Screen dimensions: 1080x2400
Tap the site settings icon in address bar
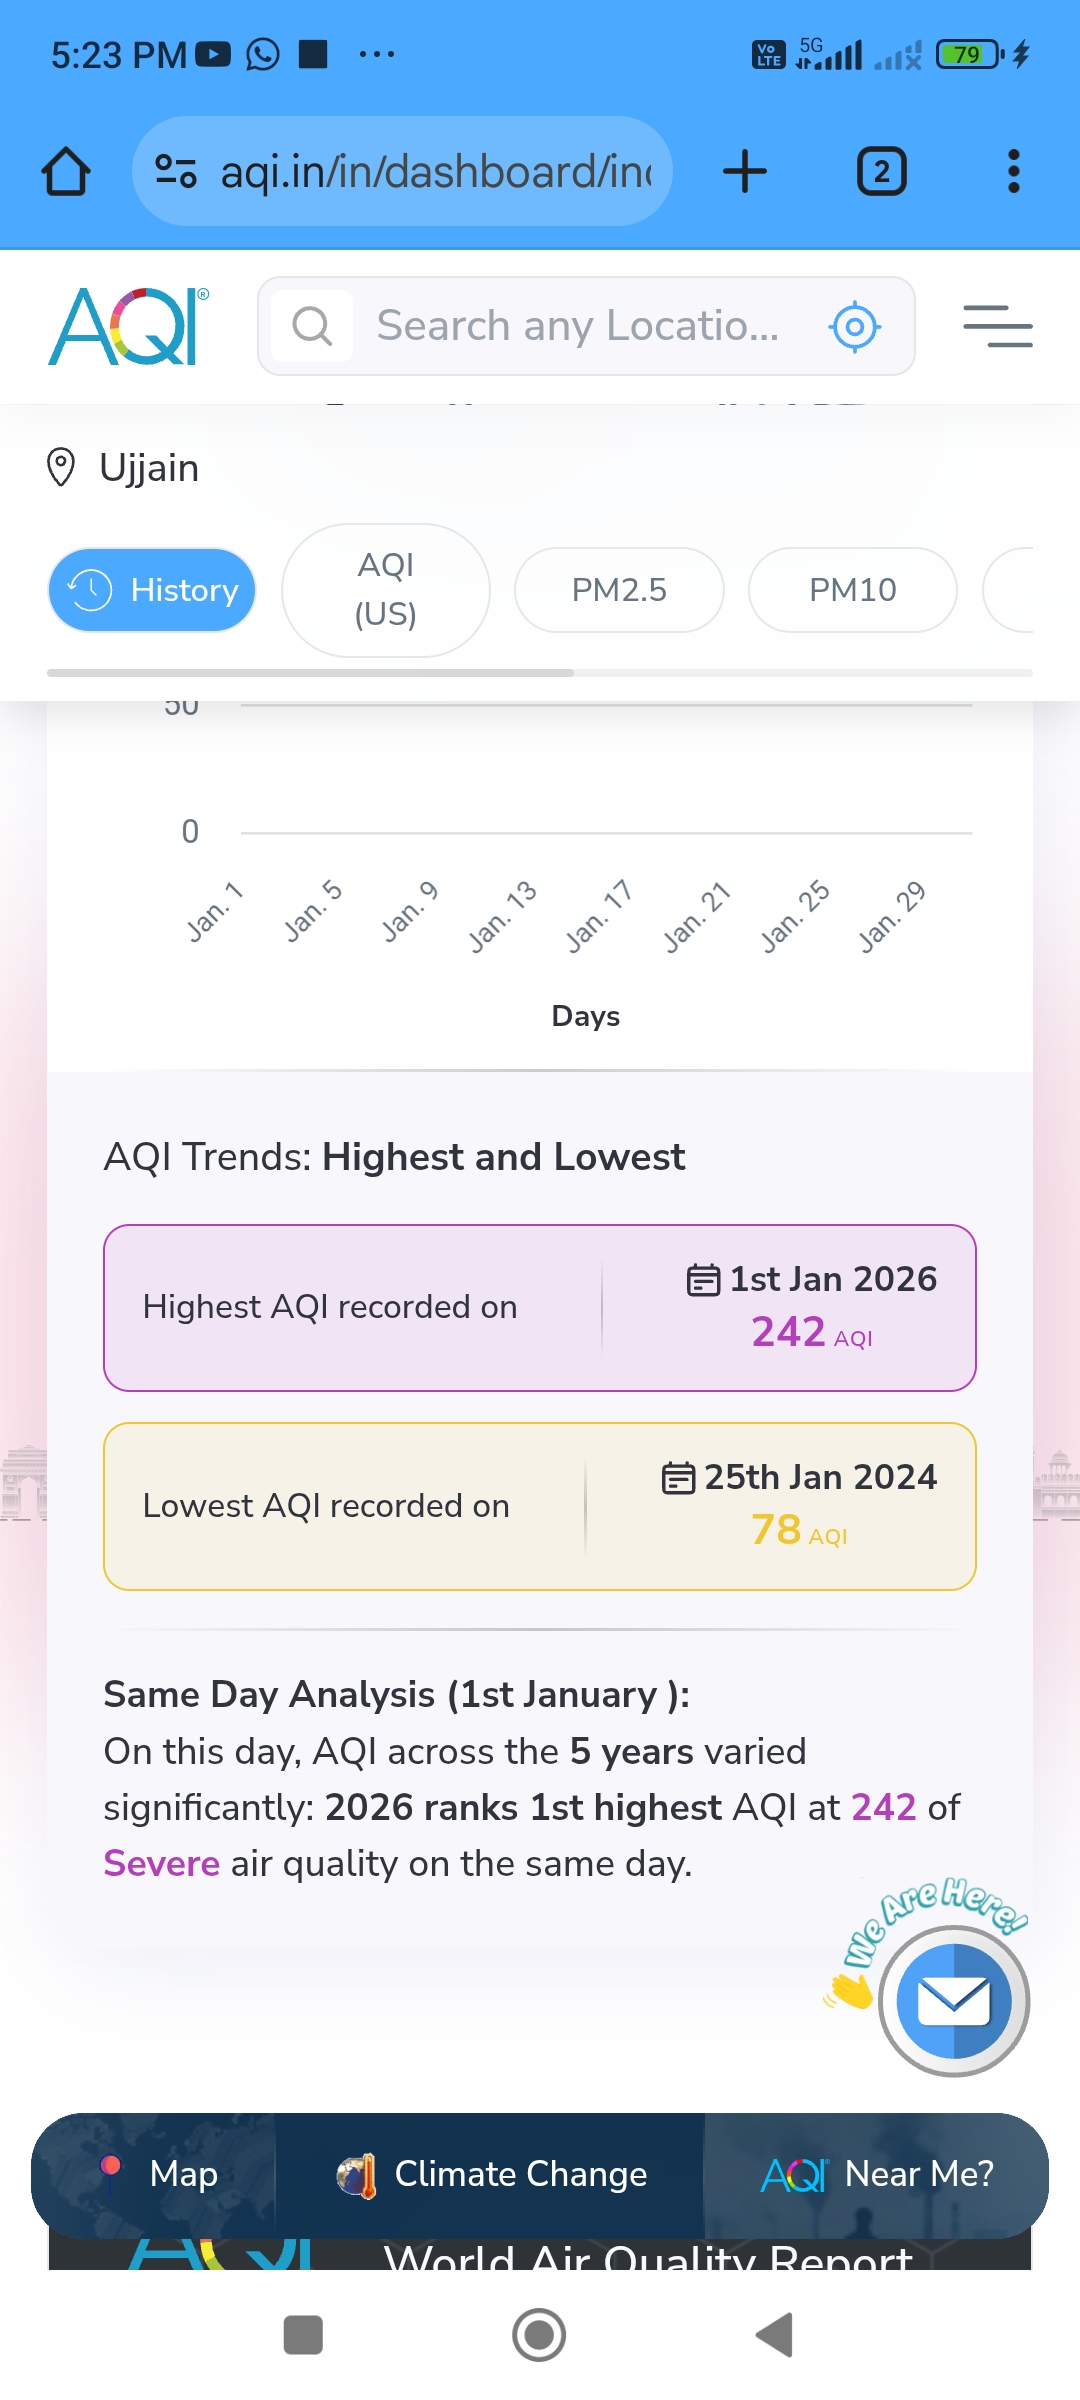point(176,171)
